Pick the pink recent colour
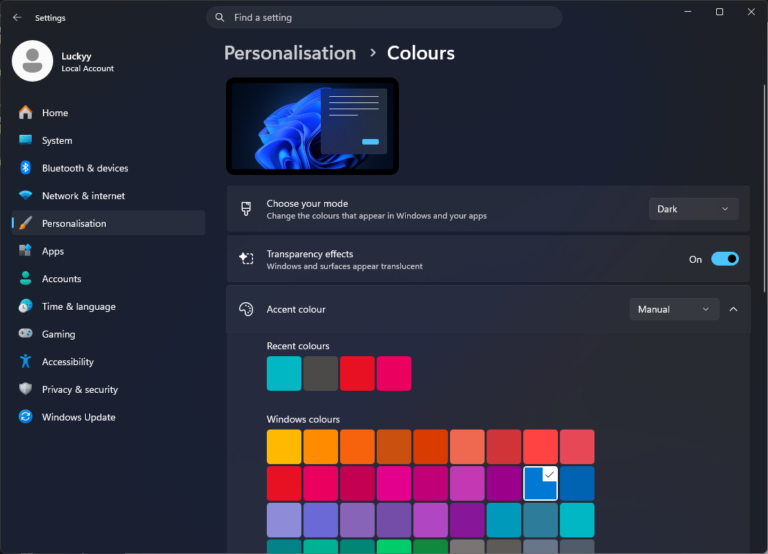 pyautogui.click(x=394, y=373)
